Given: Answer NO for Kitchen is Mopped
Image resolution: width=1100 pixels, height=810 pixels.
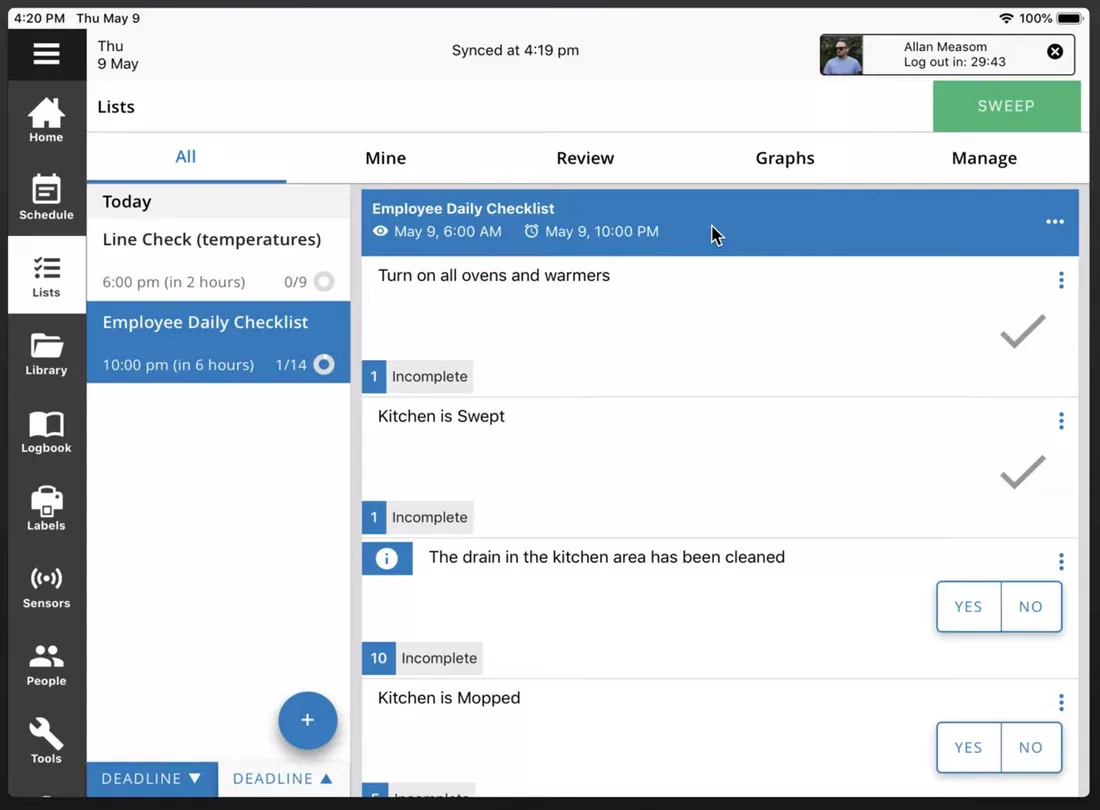Looking at the screenshot, I should (x=1031, y=748).
